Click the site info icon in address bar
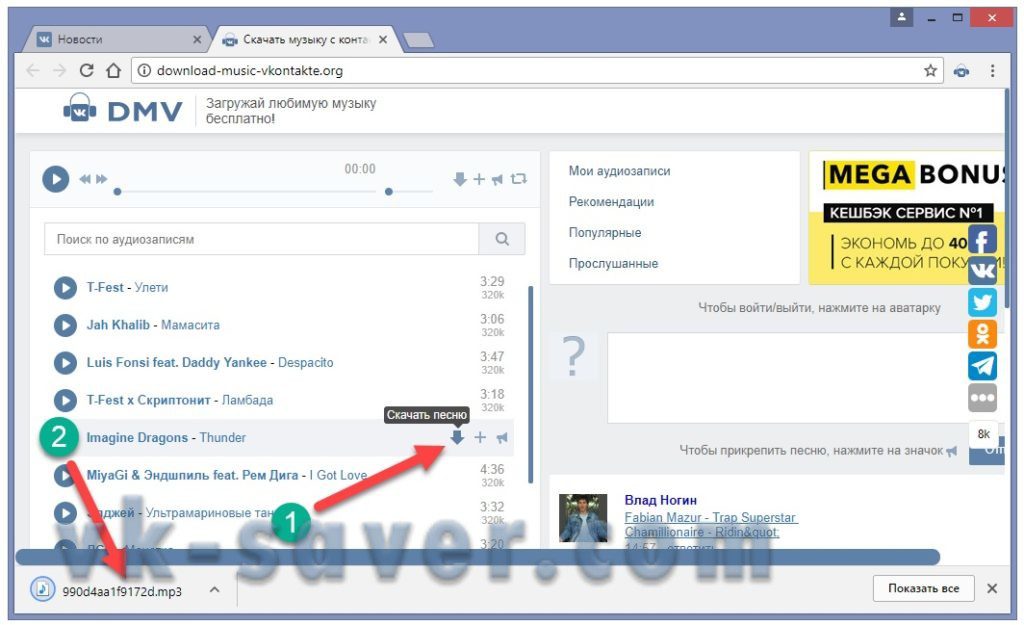 click(144, 71)
